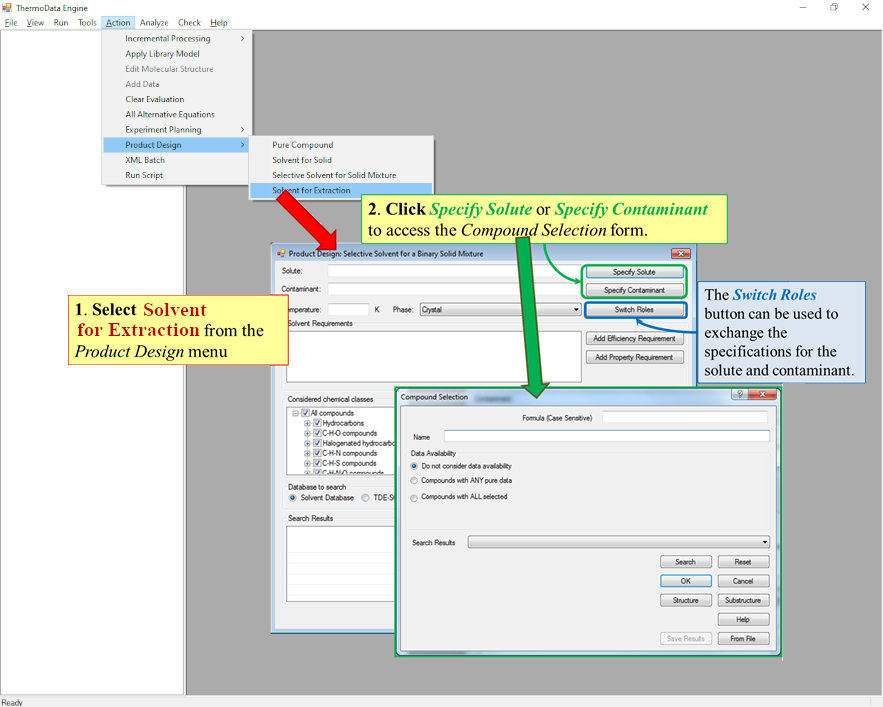Screen dimensions: 883x707
Task: Toggle the C-H-N compounds checkbox
Action: click(x=317, y=453)
